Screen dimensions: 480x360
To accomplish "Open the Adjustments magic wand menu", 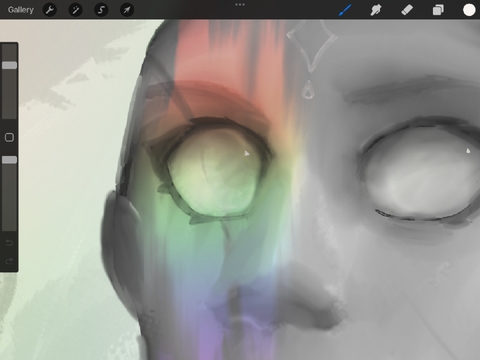I will [x=75, y=10].
